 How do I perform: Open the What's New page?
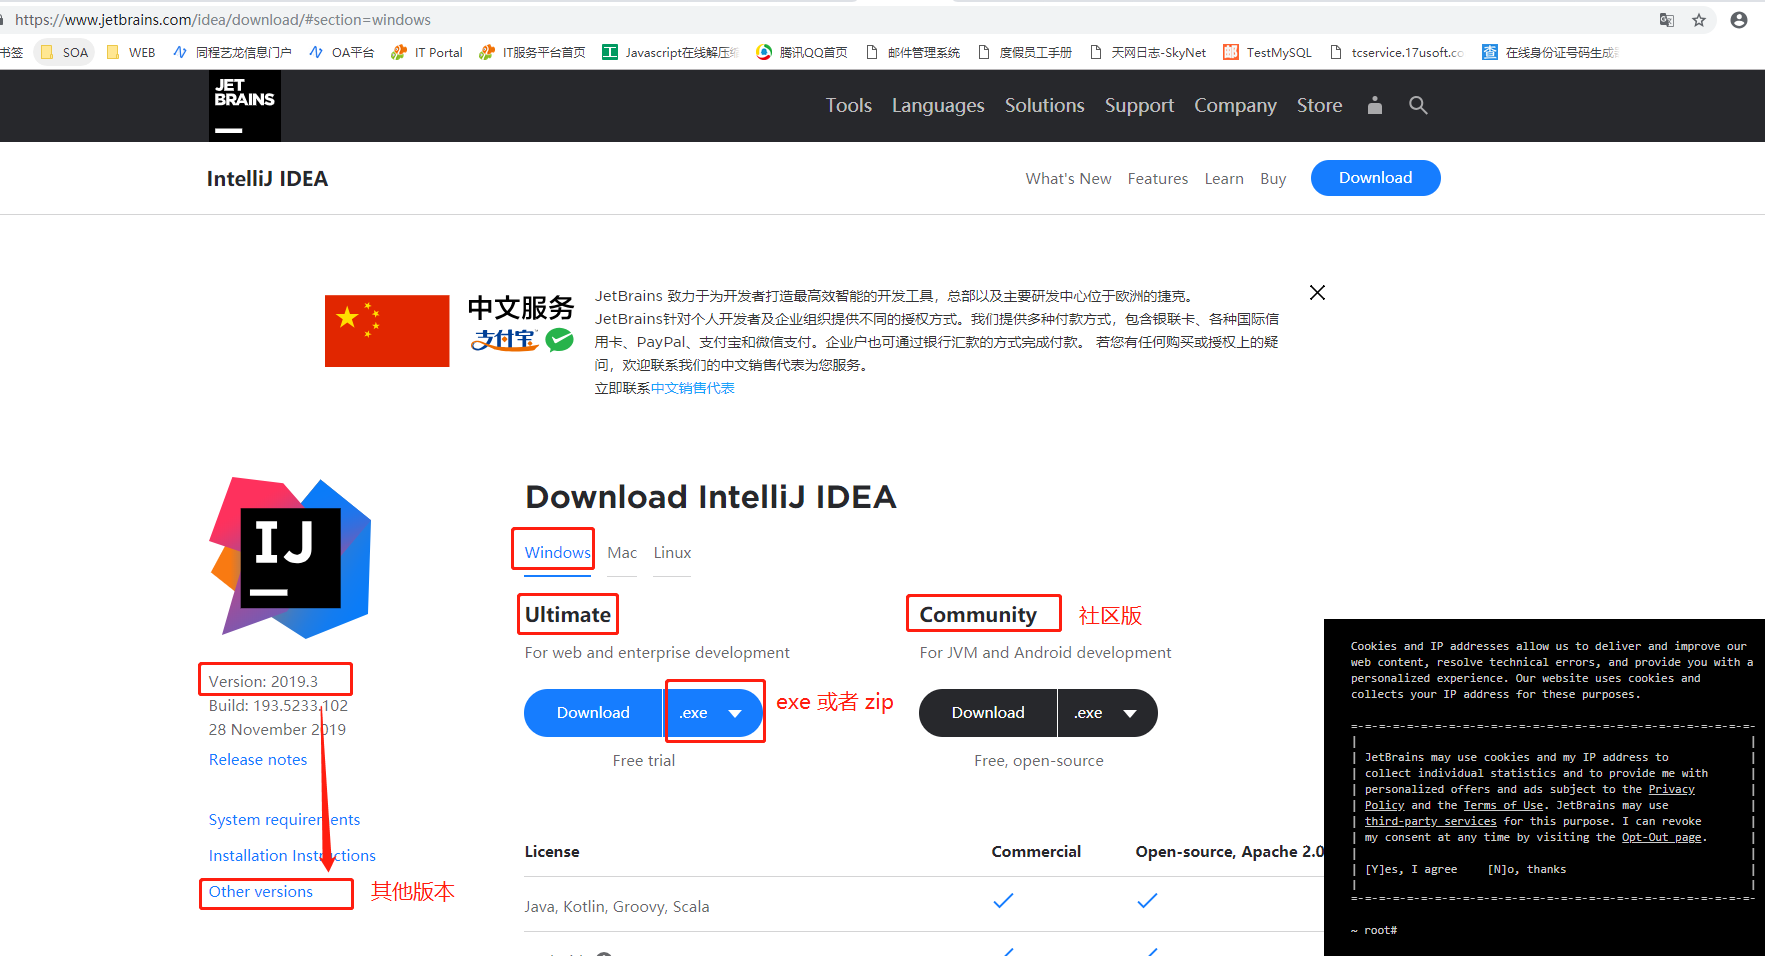(1069, 179)
